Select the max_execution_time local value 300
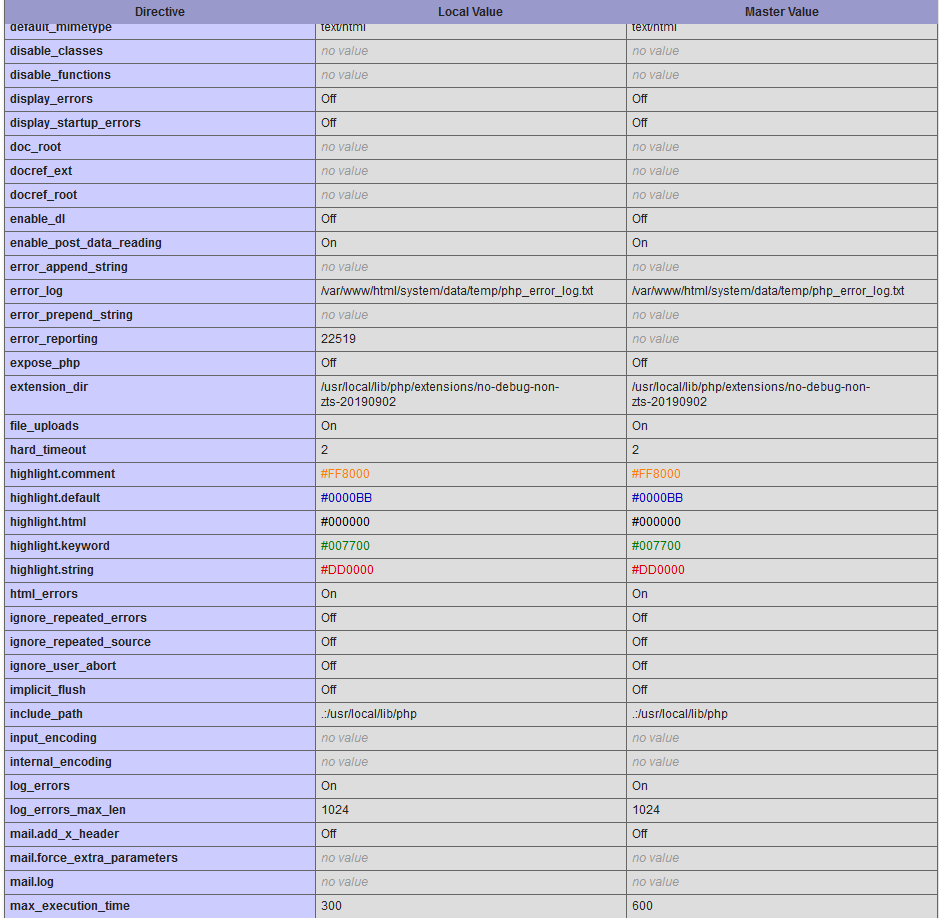 pyautogui.click(x=331, y=905)
